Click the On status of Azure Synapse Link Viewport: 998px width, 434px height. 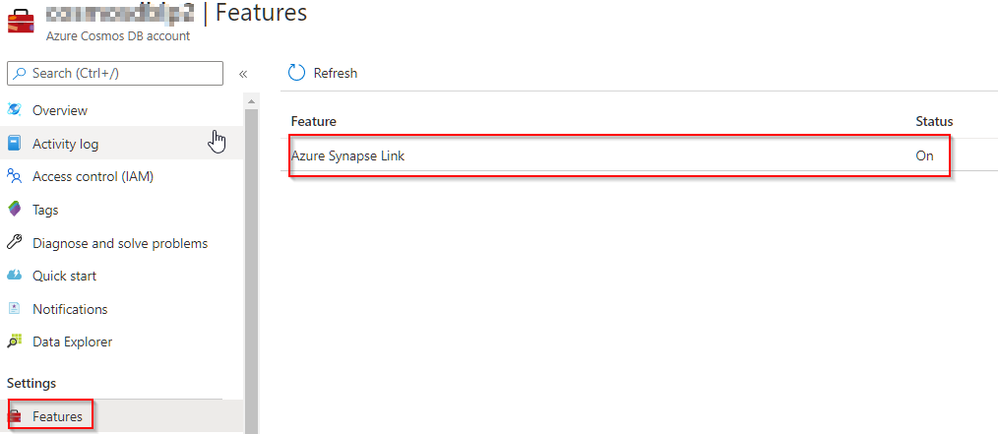[924, 156]
